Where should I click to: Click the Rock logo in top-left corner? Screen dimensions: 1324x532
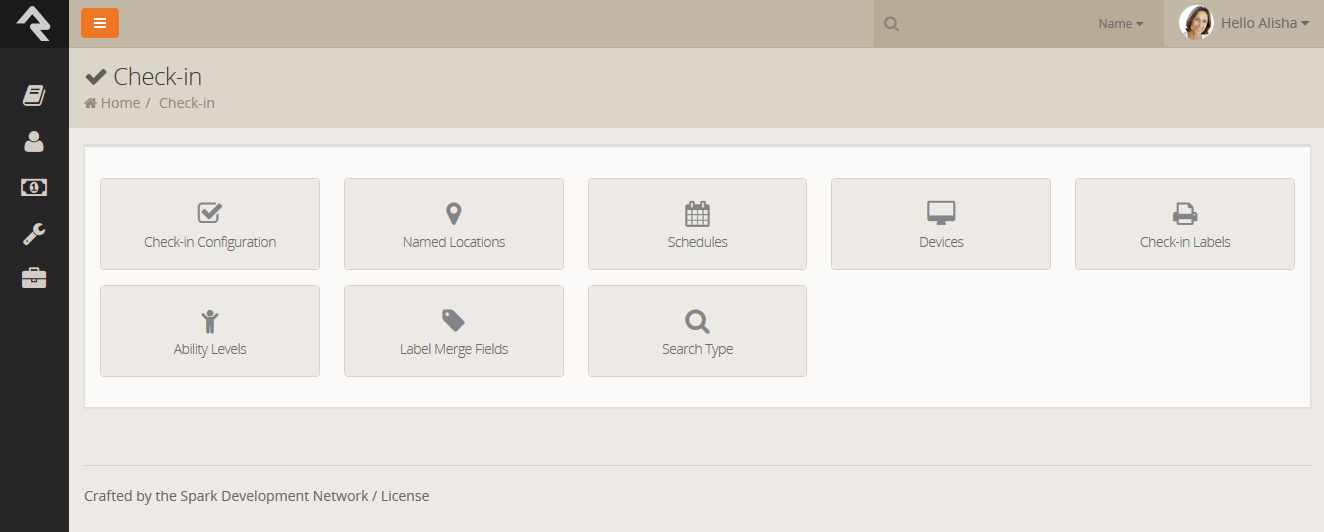34,23
